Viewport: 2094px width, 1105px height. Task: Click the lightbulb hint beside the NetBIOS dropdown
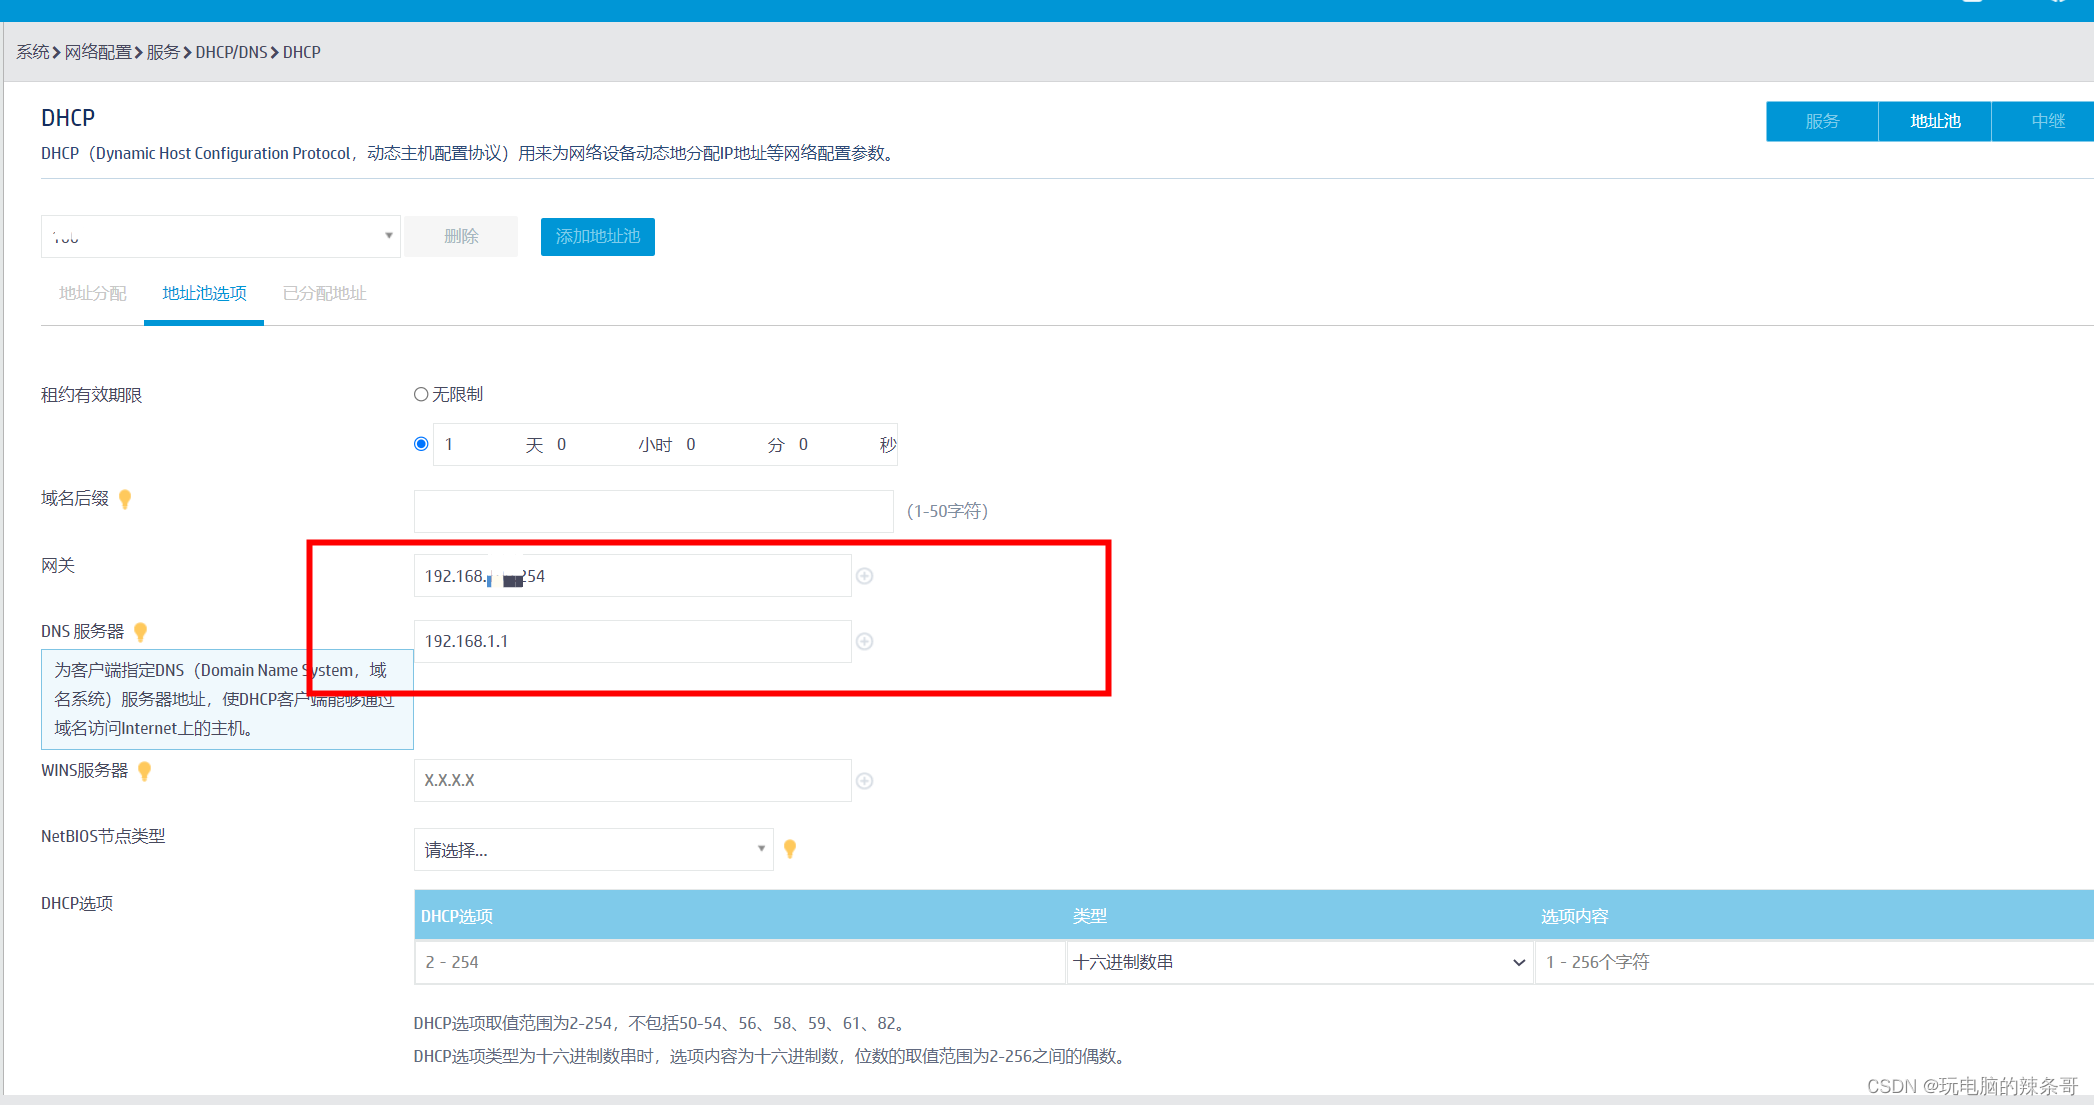coord(790,849)
